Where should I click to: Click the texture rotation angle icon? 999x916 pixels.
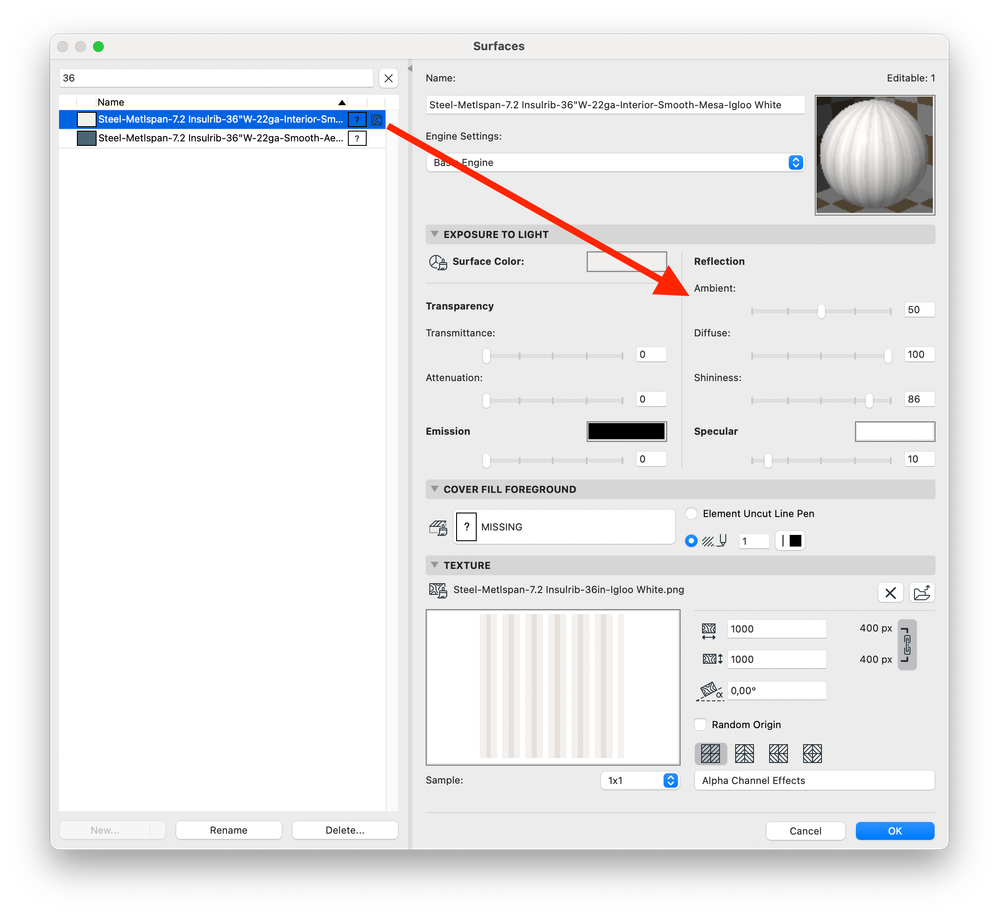[710, 692]
